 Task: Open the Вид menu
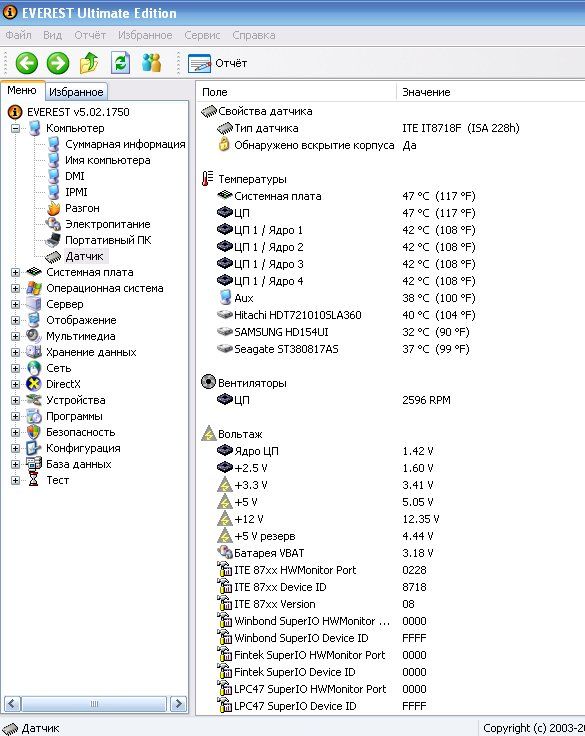52,35
